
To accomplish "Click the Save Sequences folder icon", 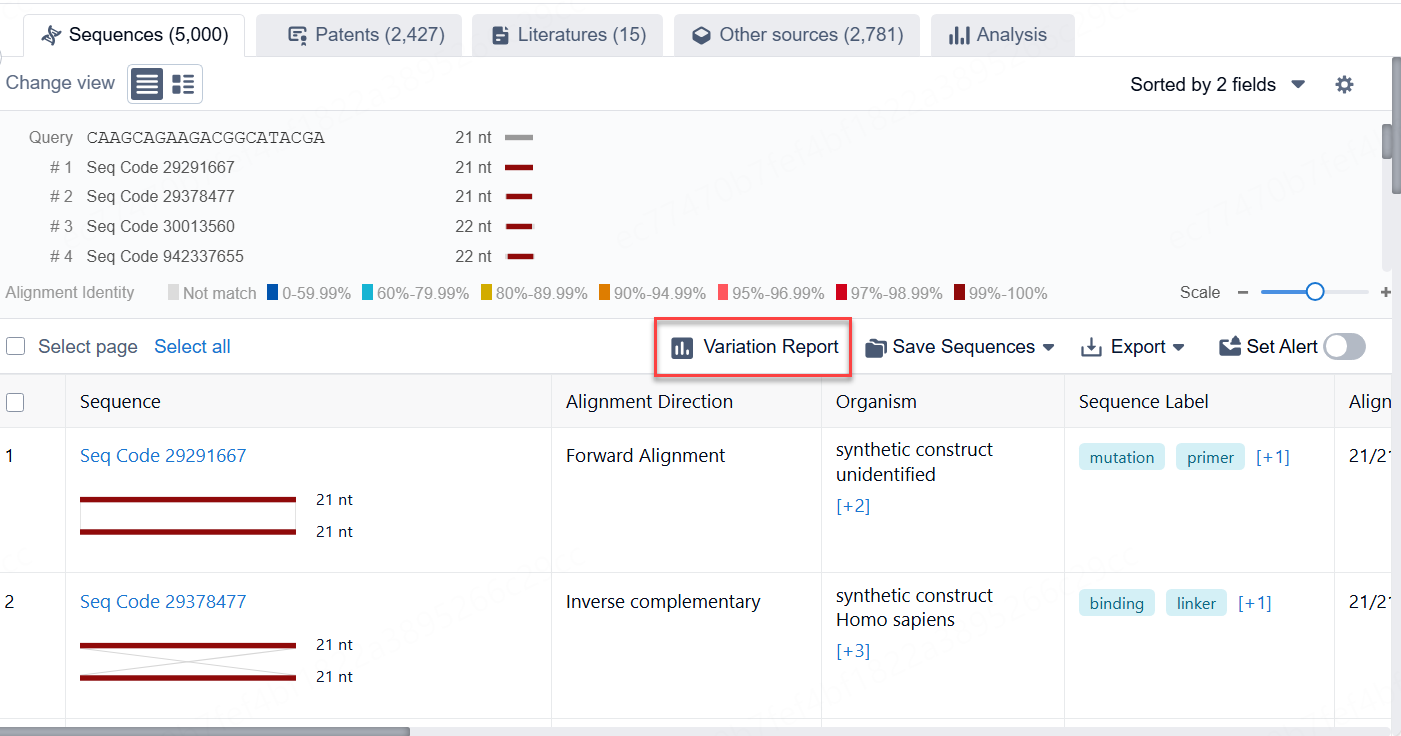I will click(876, 347).
